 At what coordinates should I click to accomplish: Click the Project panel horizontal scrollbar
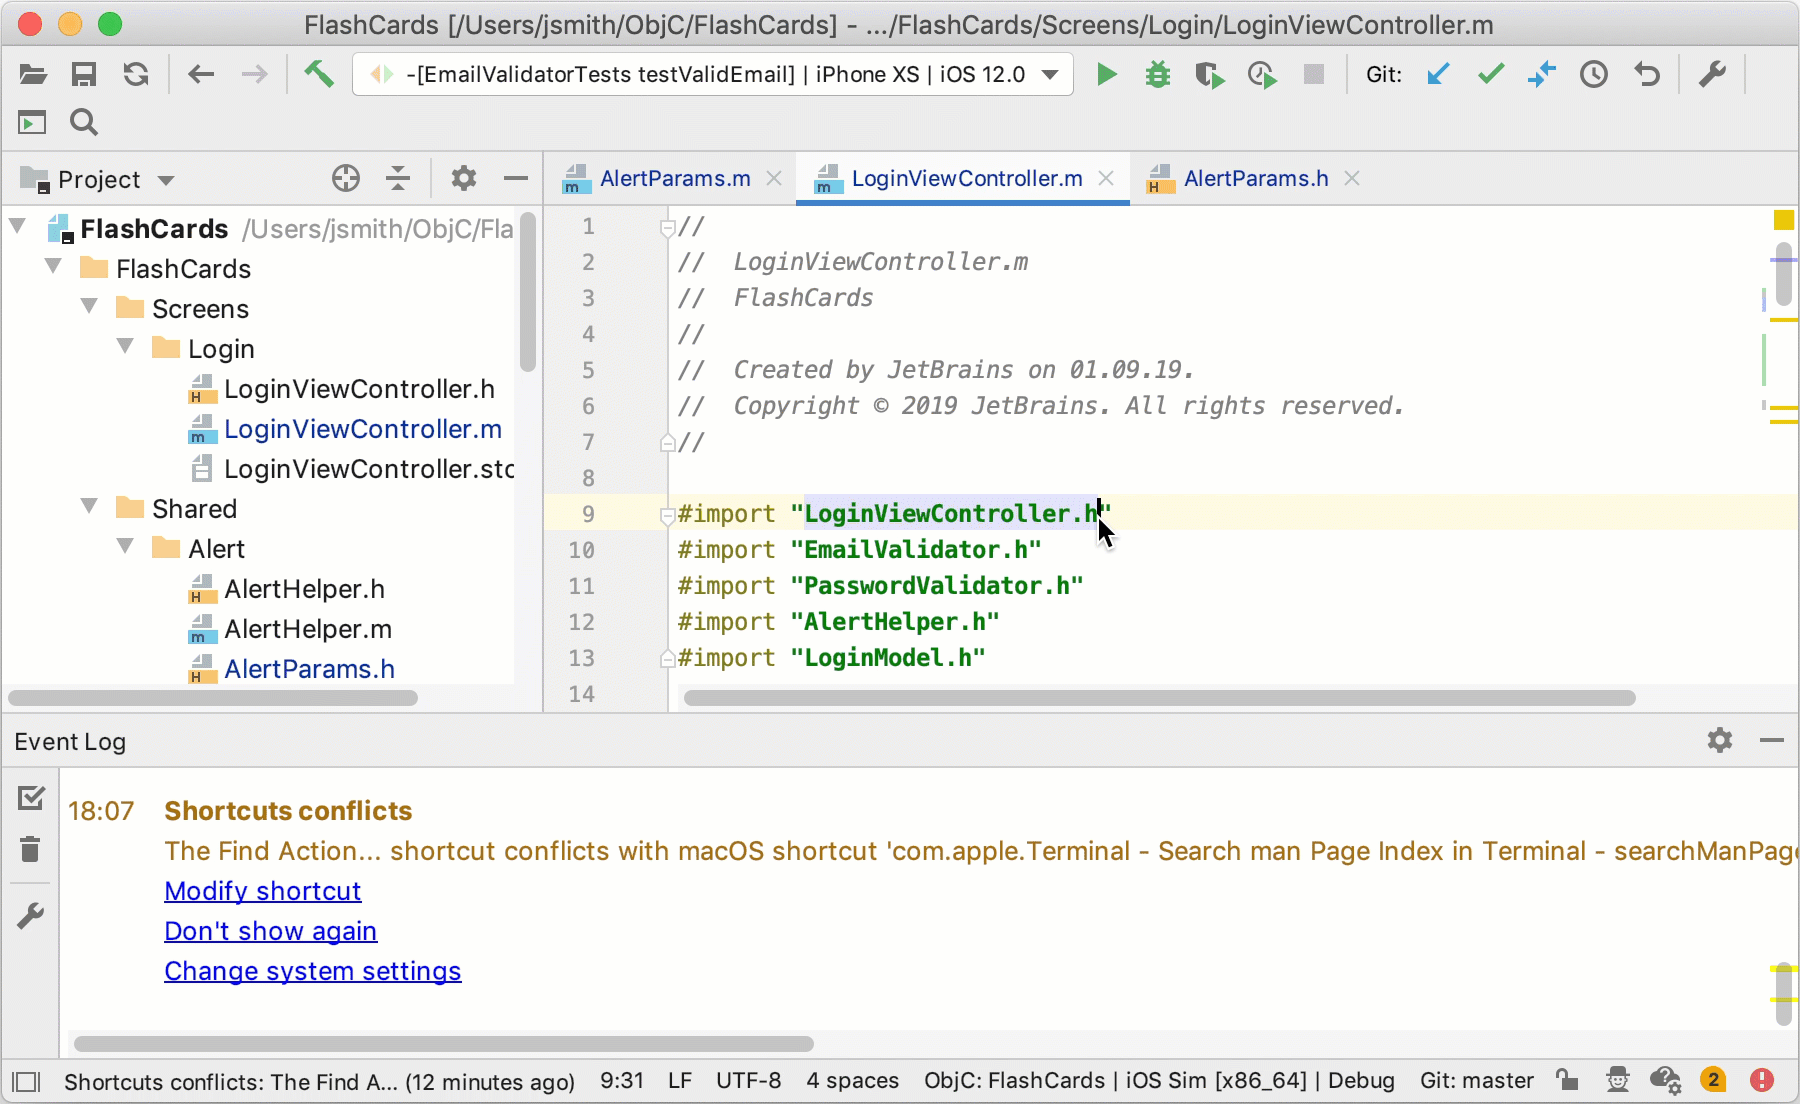pyautogui.click(x=213, y=698)
